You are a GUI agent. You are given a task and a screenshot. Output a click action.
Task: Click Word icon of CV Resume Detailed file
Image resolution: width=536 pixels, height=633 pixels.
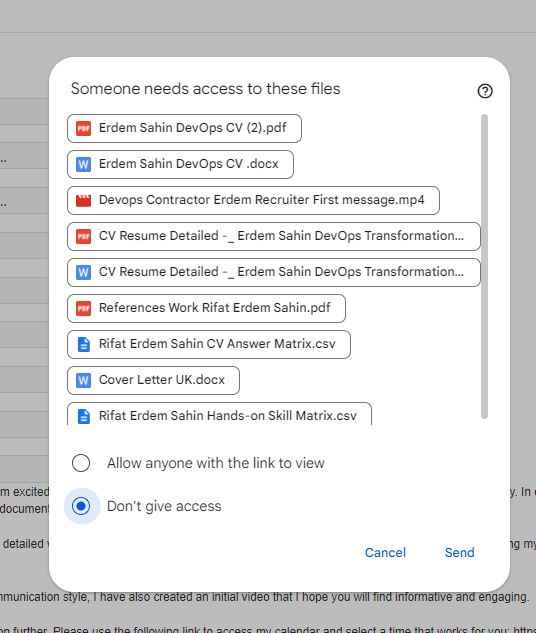coord(84,272)
